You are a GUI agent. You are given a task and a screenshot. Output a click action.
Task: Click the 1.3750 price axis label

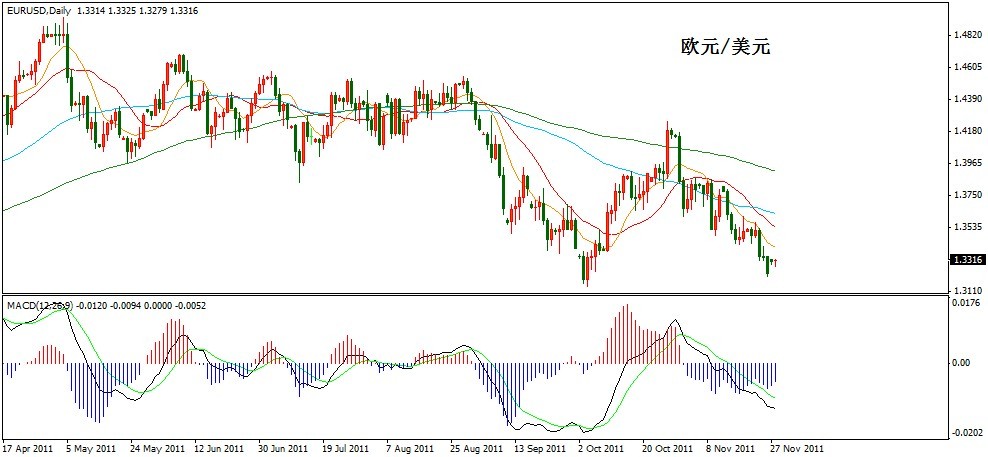970,195
